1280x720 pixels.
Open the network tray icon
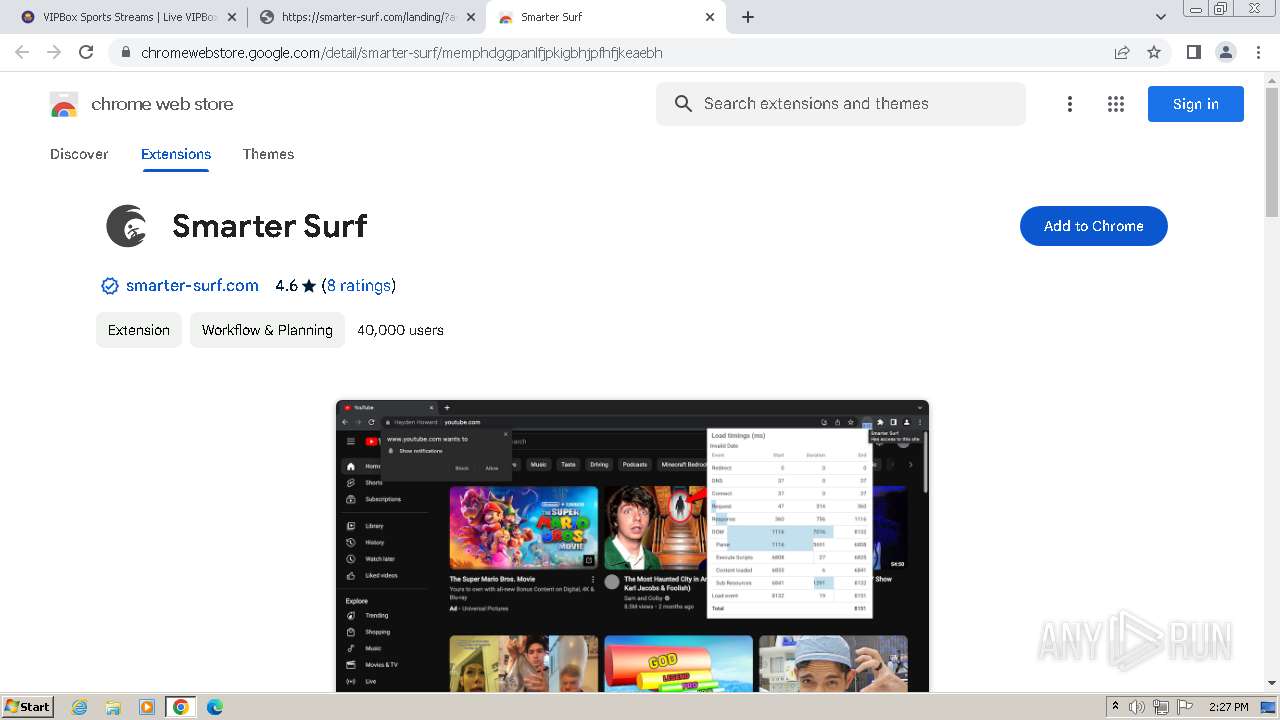click(x=1160, y=707)
